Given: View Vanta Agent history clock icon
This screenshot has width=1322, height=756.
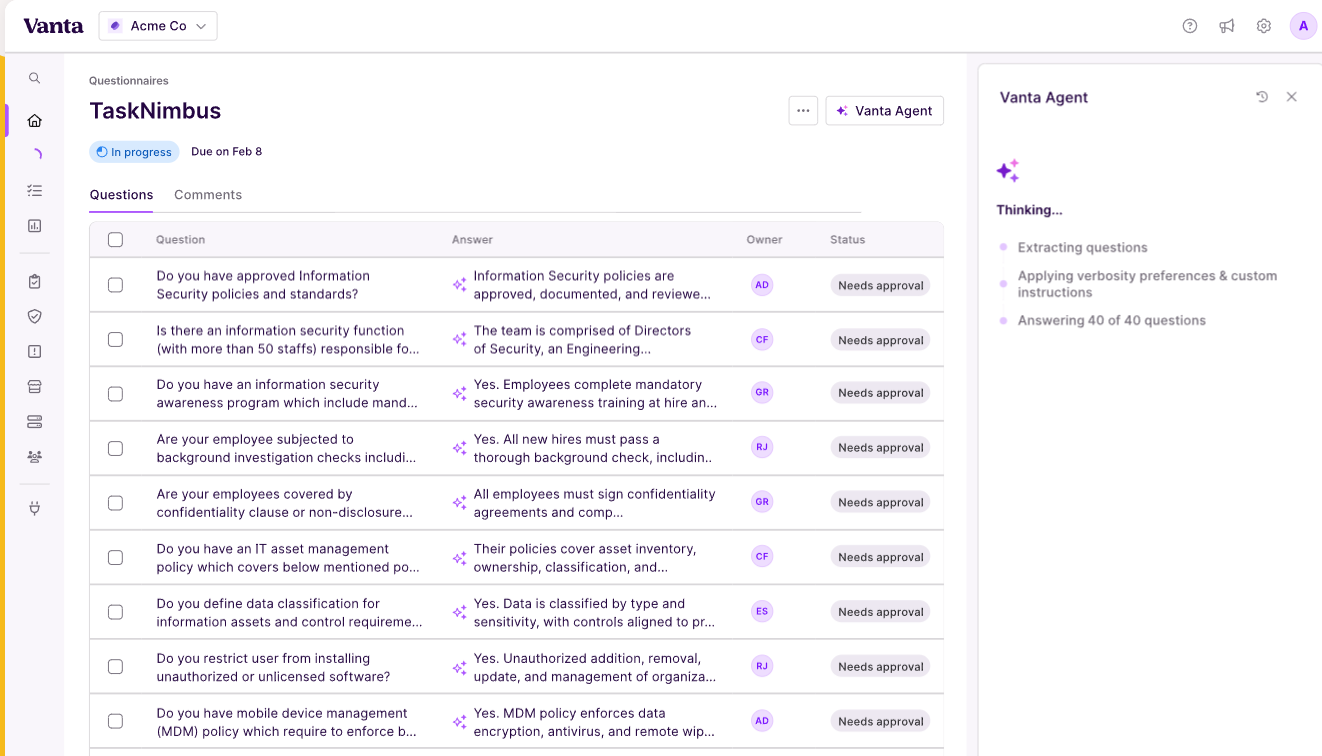Looking at the screenshot, I should 1262,97.
